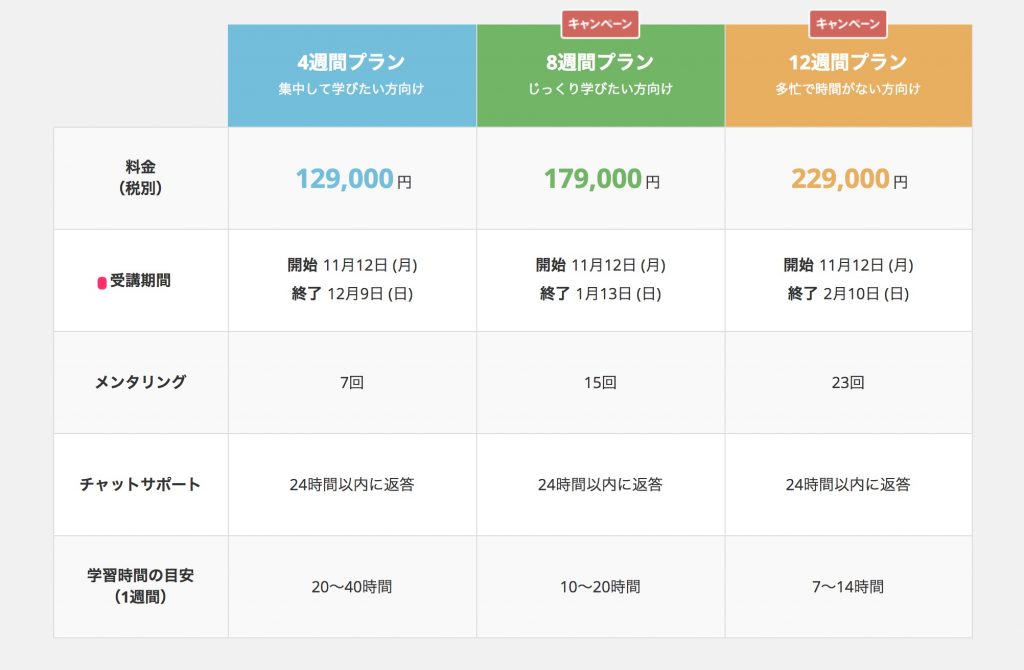Click the 終了 12月9日 date in 4-week plan

point(352,294)
